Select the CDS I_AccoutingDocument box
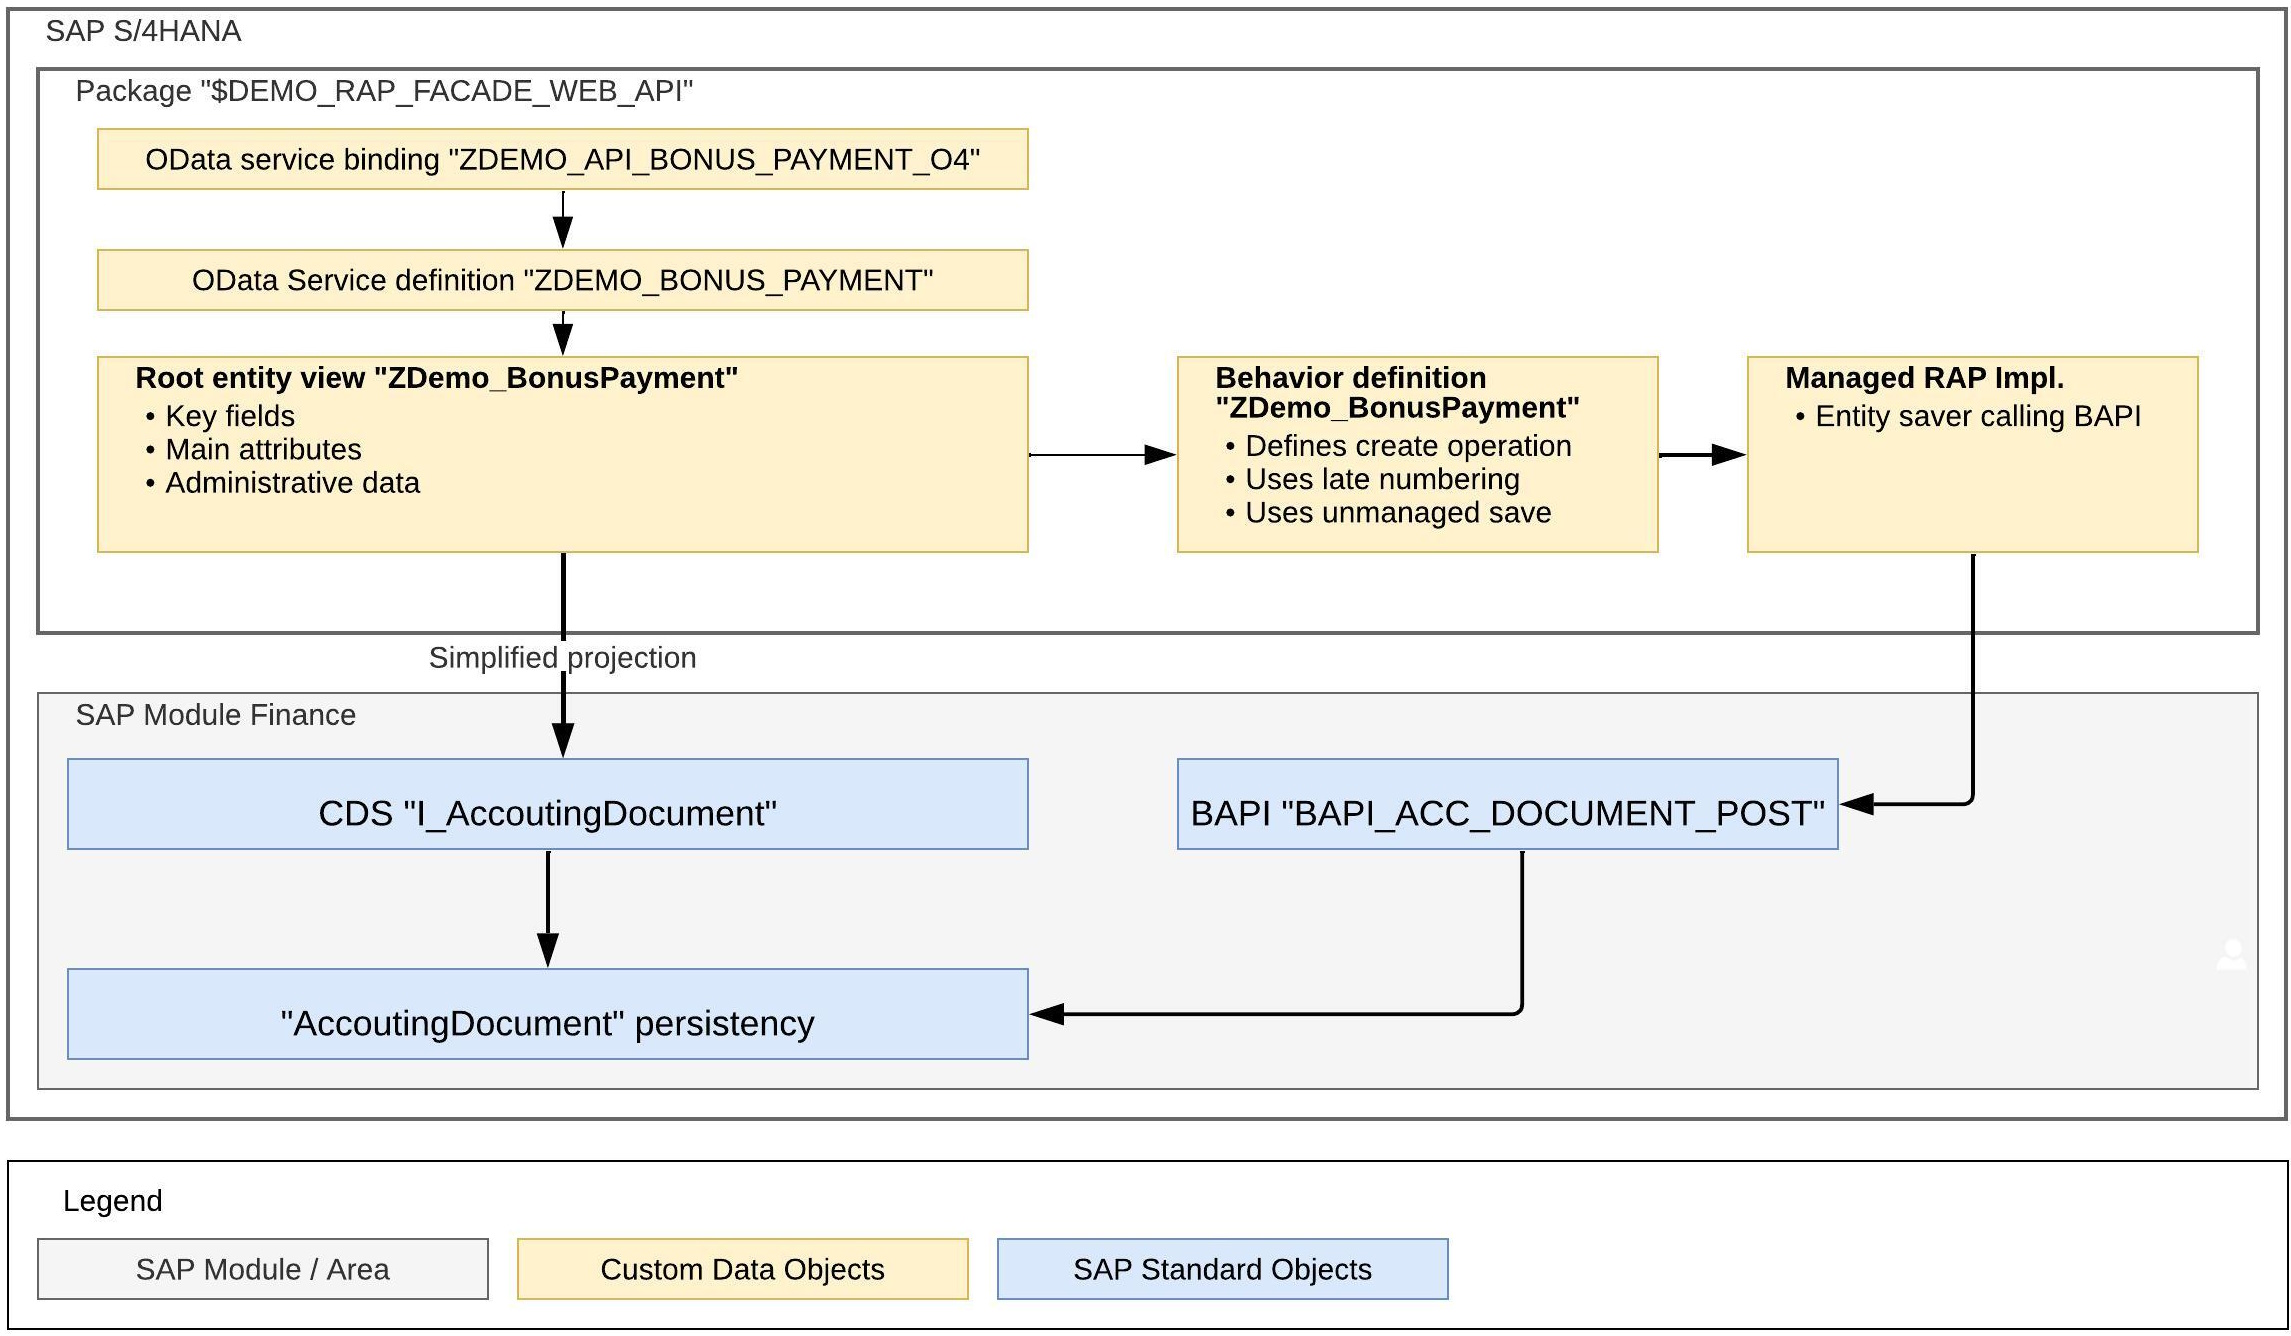Viewport: 2291px width, 1336px height. point(547,804)
